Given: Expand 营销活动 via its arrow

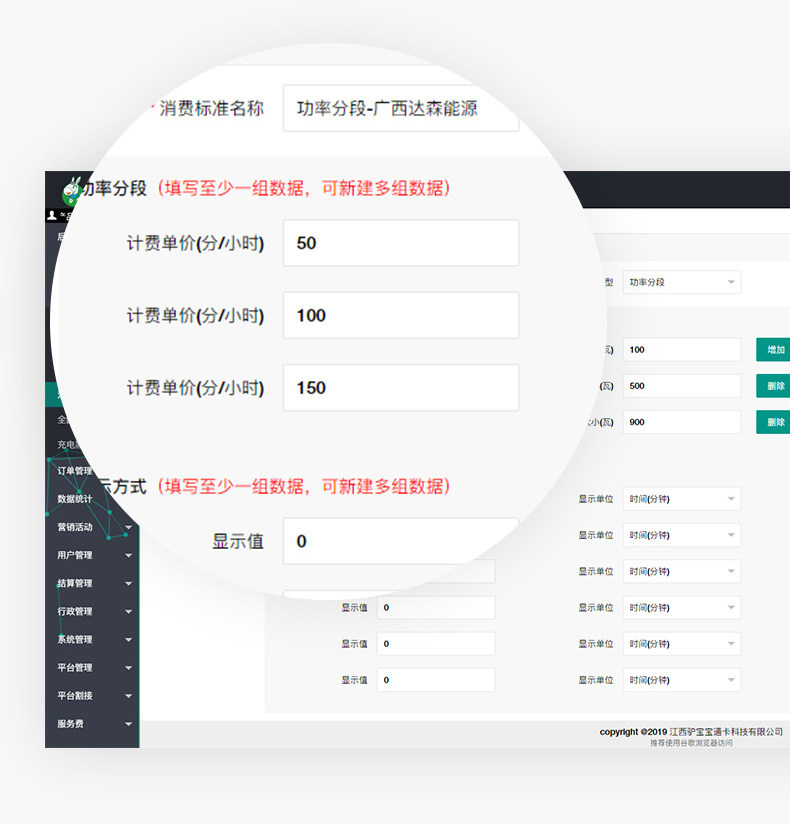Looking at the screenshot, I should click(x=129, y=527).
